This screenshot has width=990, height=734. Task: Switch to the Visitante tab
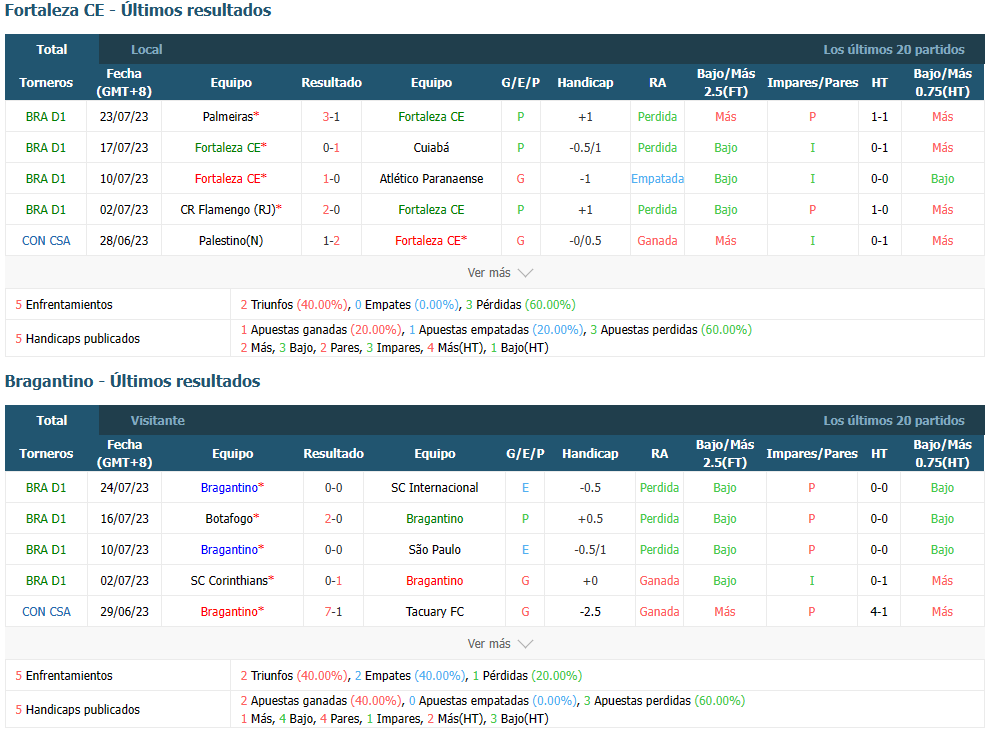(157, 420)
